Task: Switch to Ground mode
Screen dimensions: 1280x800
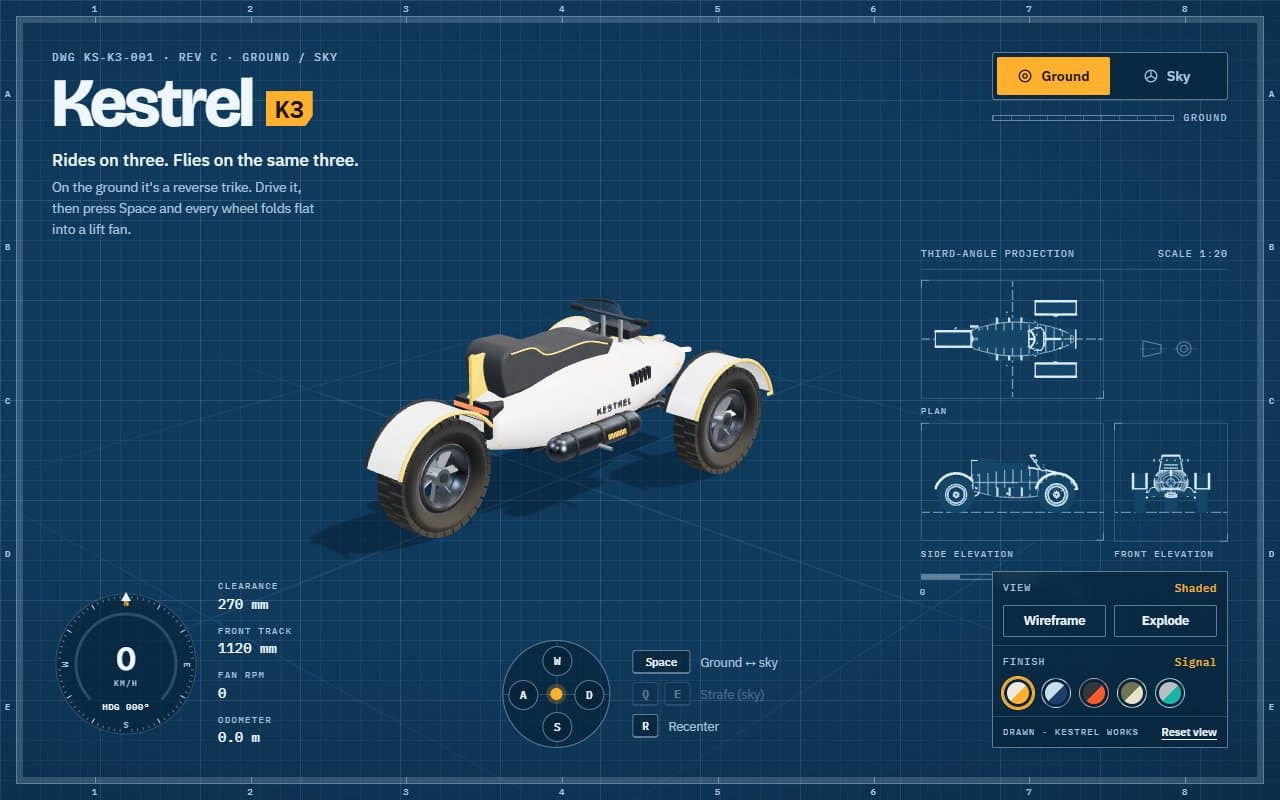Action: point(1053,76)
